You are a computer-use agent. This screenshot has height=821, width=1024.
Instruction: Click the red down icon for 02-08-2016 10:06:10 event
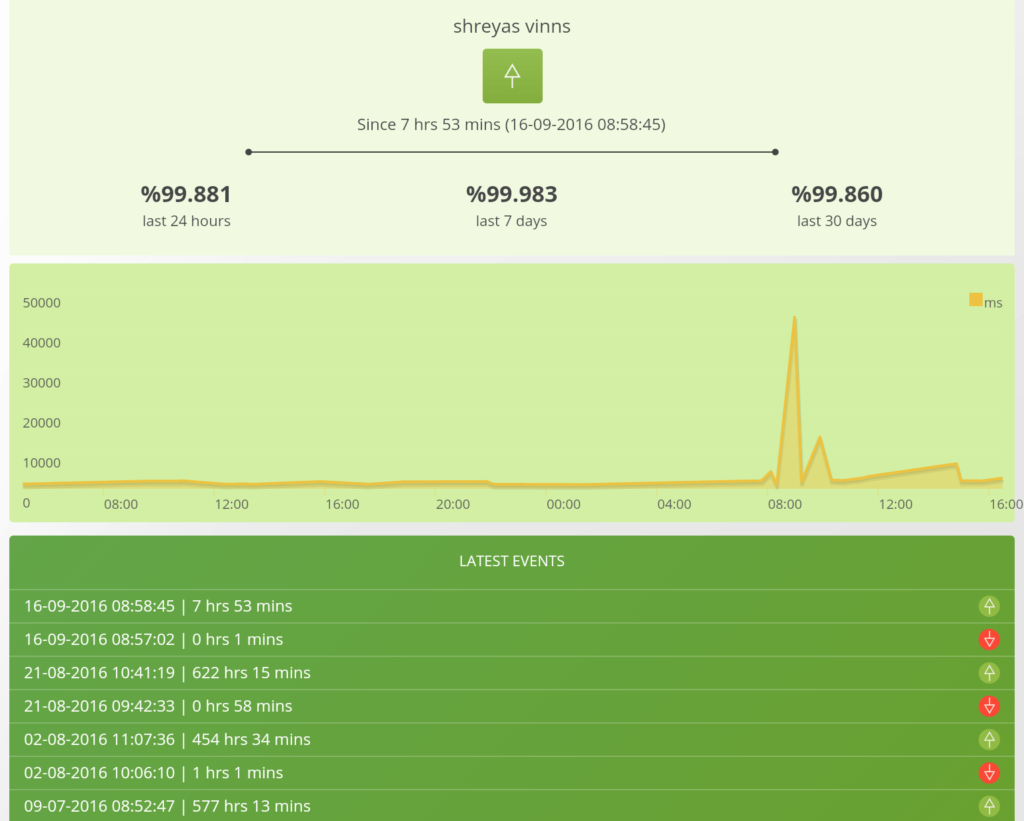(x=989, y=773)
